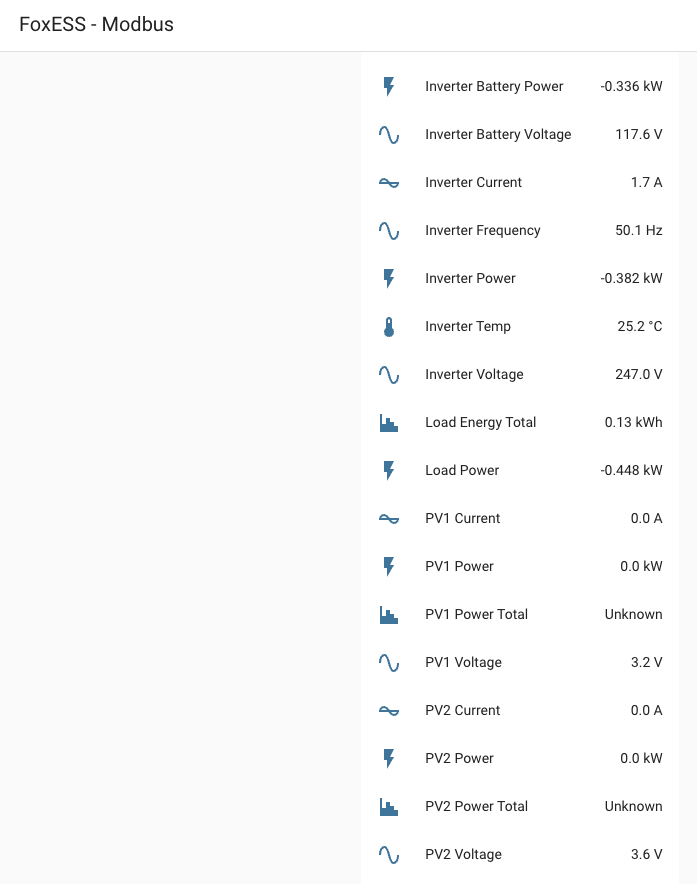The width and height of the screenshot is (697, 884).
Task: Click the bar chart icon for PV2 Power Total
Action: pyautogui.click(x=389, y=806)
